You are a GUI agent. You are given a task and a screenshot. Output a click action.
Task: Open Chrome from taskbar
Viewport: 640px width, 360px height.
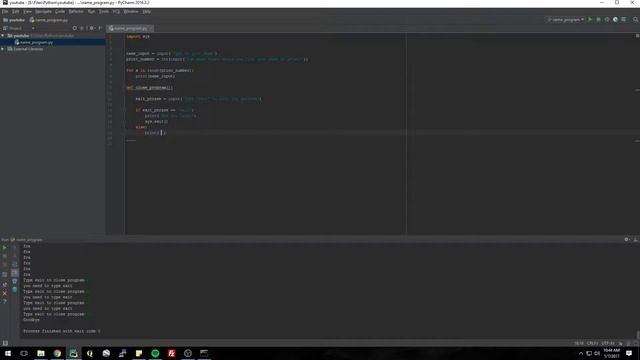tap(57, 353)
